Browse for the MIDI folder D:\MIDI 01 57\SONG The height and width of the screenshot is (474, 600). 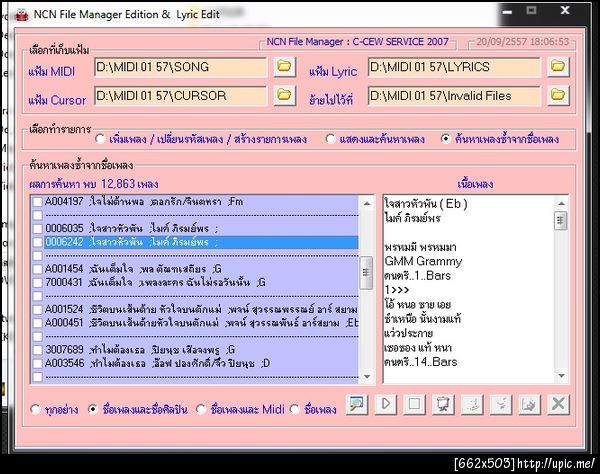284,67
